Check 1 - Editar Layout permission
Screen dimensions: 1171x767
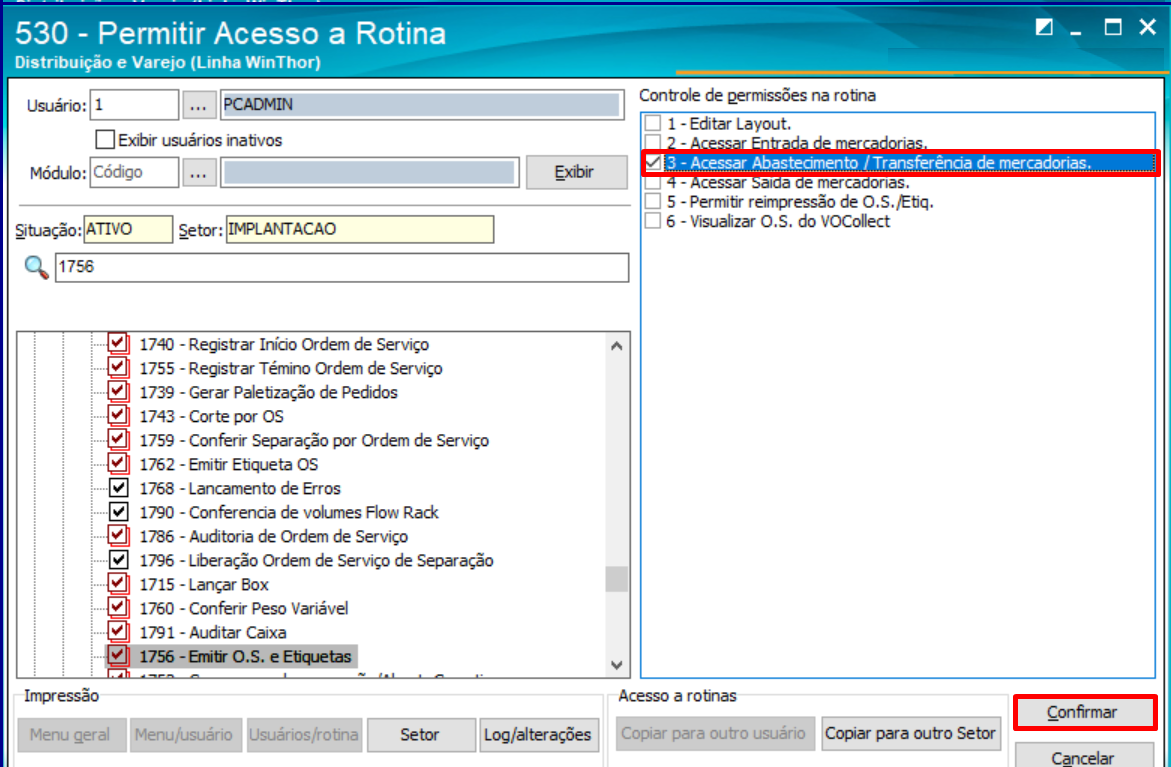pos(653,123)
